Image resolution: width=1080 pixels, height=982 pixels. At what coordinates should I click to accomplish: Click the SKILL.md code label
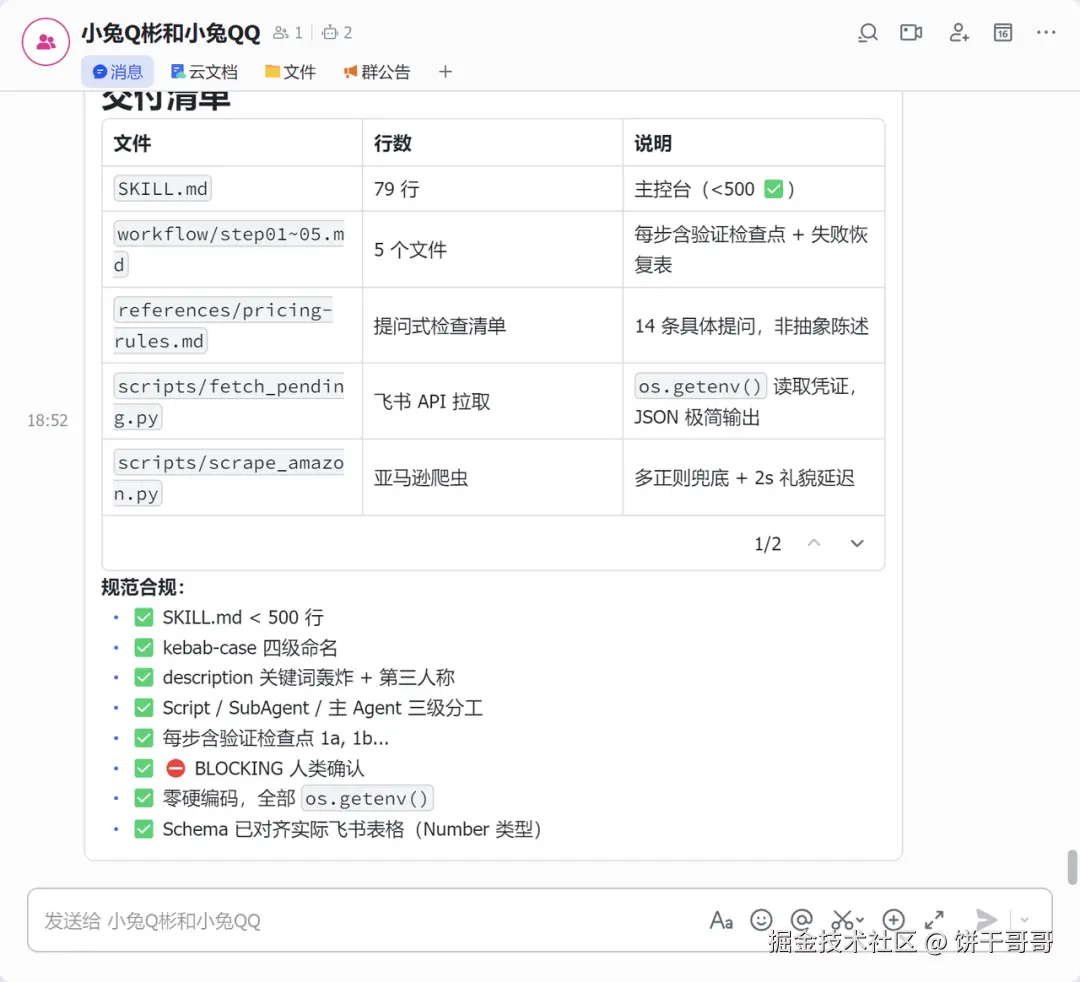(163, 189)
